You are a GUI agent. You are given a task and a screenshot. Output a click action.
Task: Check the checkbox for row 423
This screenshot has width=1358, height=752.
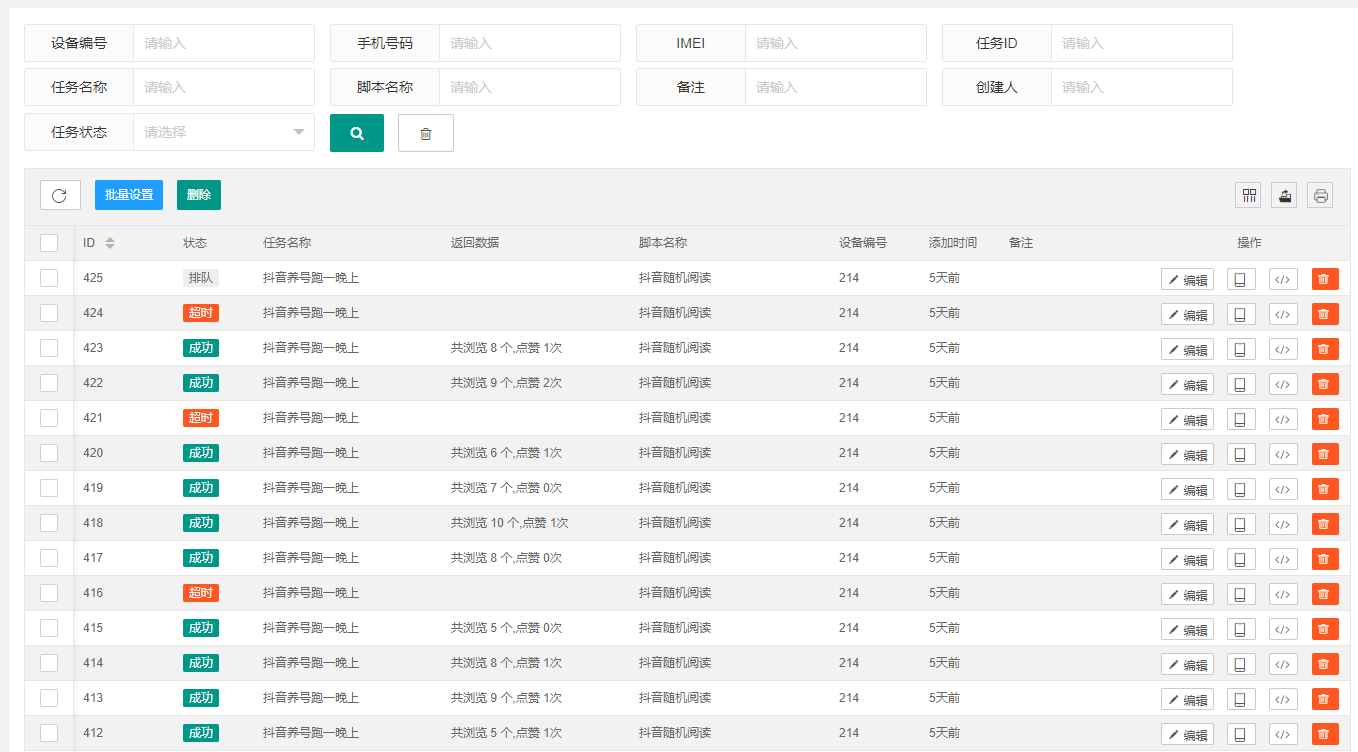(49, 348)
